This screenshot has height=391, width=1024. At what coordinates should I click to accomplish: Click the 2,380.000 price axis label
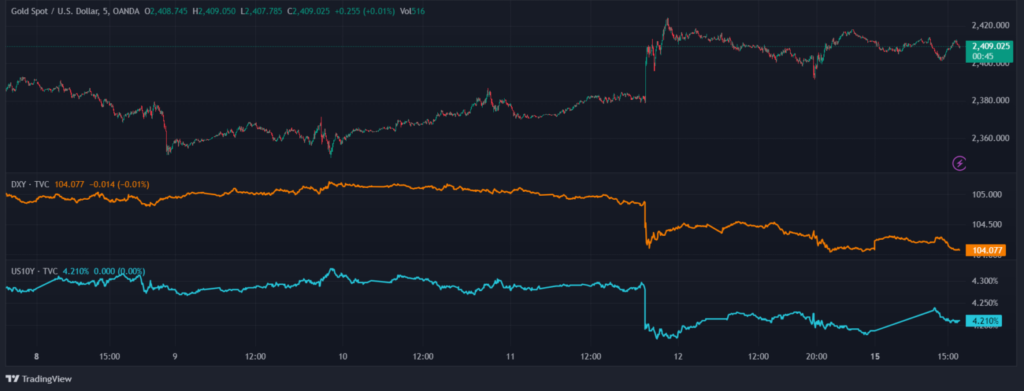click(x=991, y=101)
